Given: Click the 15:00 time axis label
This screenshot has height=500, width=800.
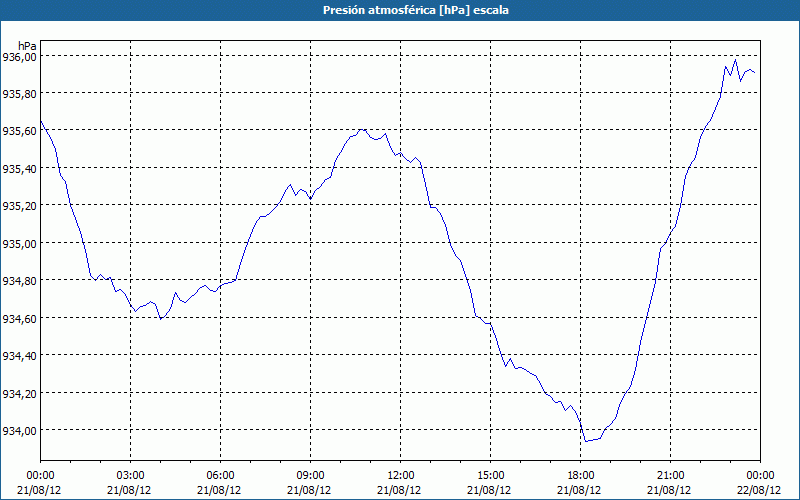Looking at the screenshot, I should click(x=491, y=476).
